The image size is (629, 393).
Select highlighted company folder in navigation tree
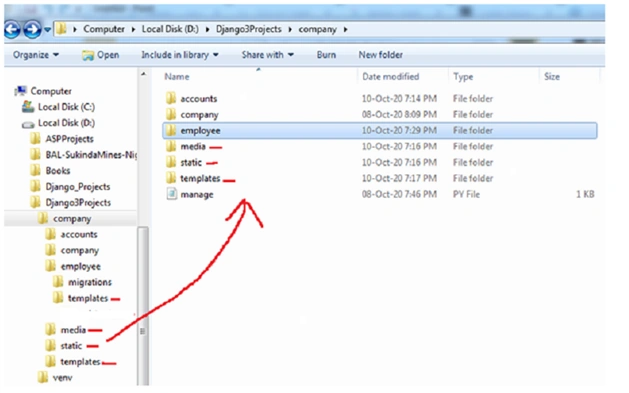(x=72, y=219)
